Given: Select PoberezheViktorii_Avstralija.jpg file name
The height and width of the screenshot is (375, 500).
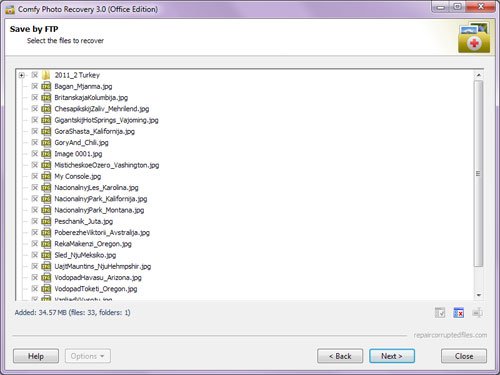Looking at the screenshot, I should pos(102,233).
